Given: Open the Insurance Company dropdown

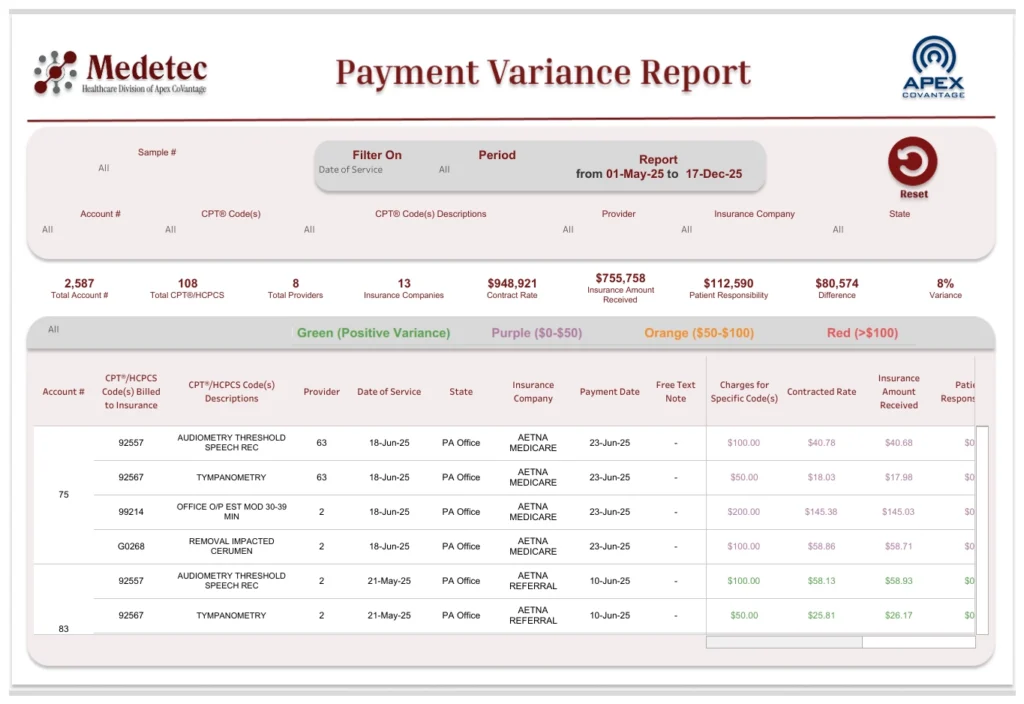Looking at the screenshot, I should (x=686, y=229).
